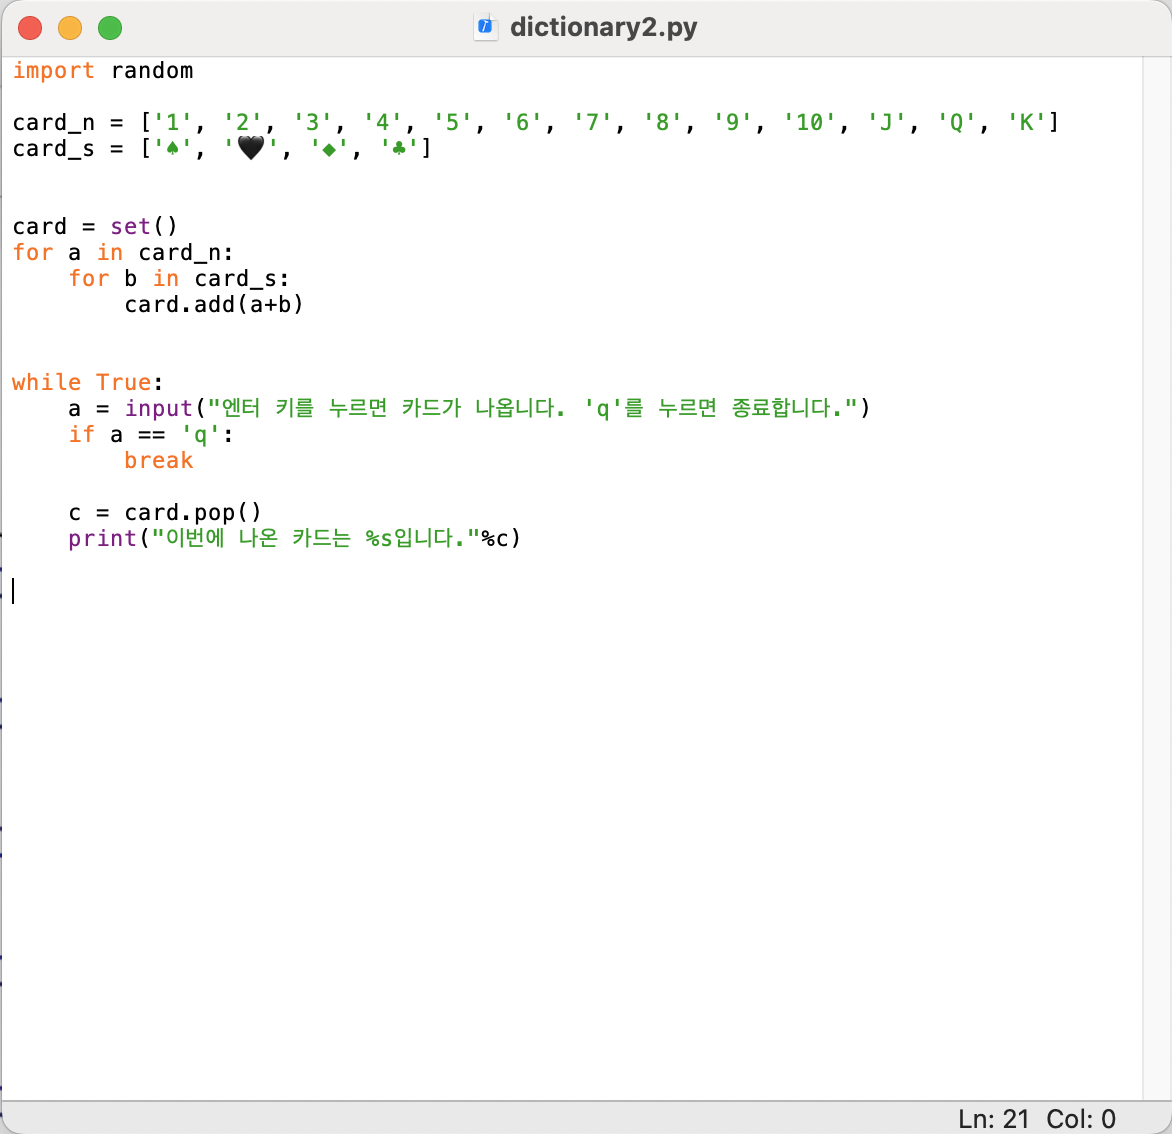Click the '1' string in card_n
The image size is (1172, 1134).
[x=173, y=123]
